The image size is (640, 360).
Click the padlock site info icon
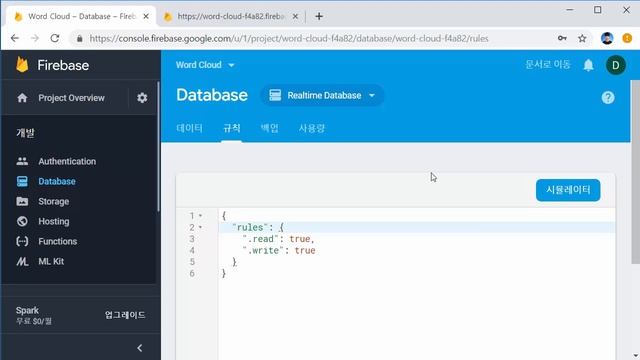point(80,38)
